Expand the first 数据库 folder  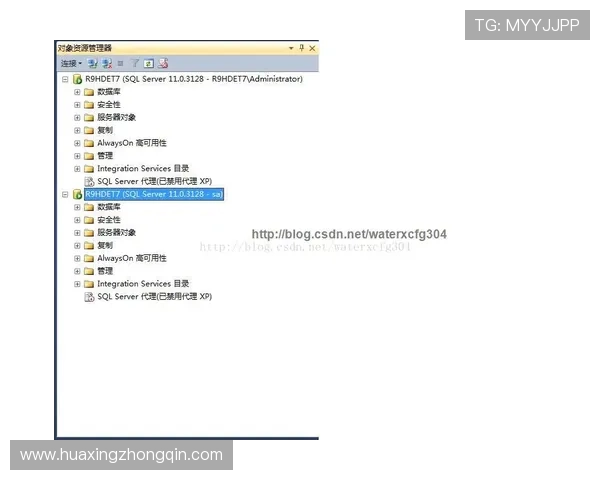(77, 92)
